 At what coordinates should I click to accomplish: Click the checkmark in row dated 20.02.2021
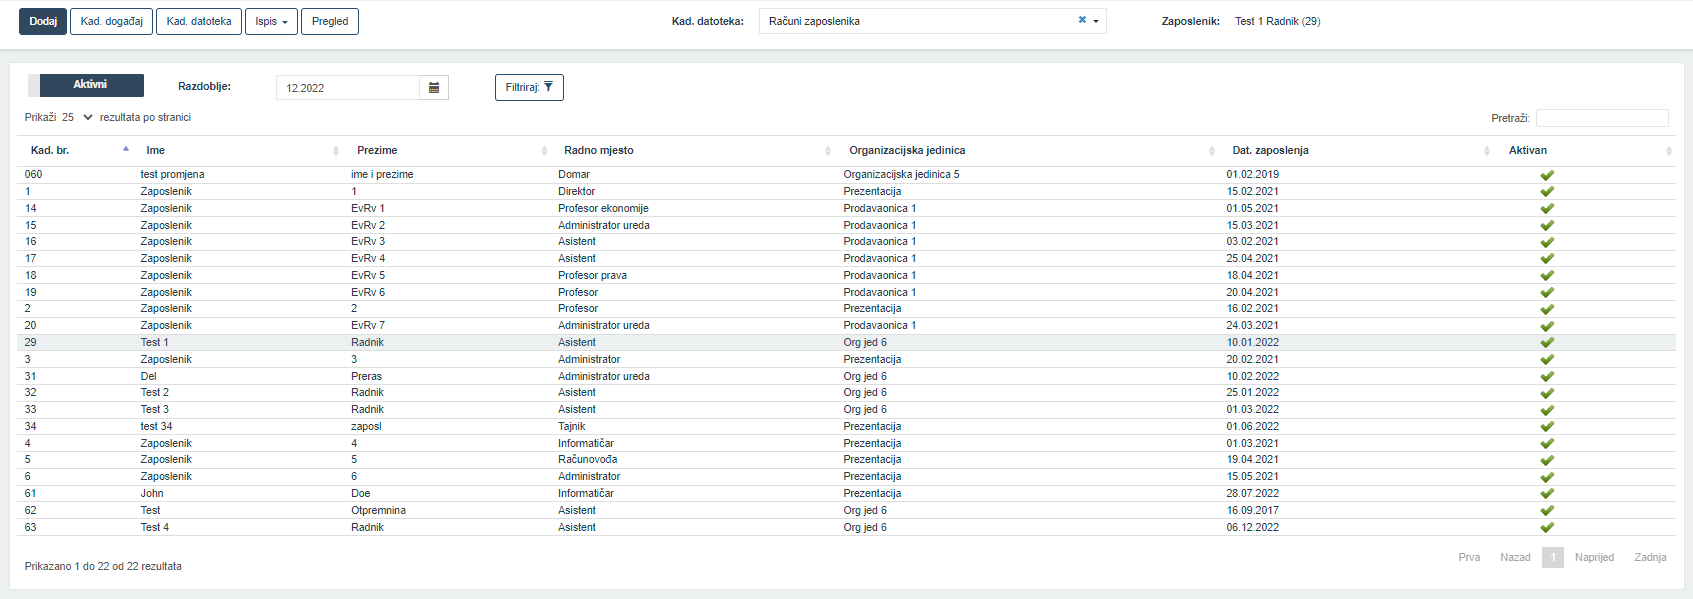click(x=1547, y=360)
